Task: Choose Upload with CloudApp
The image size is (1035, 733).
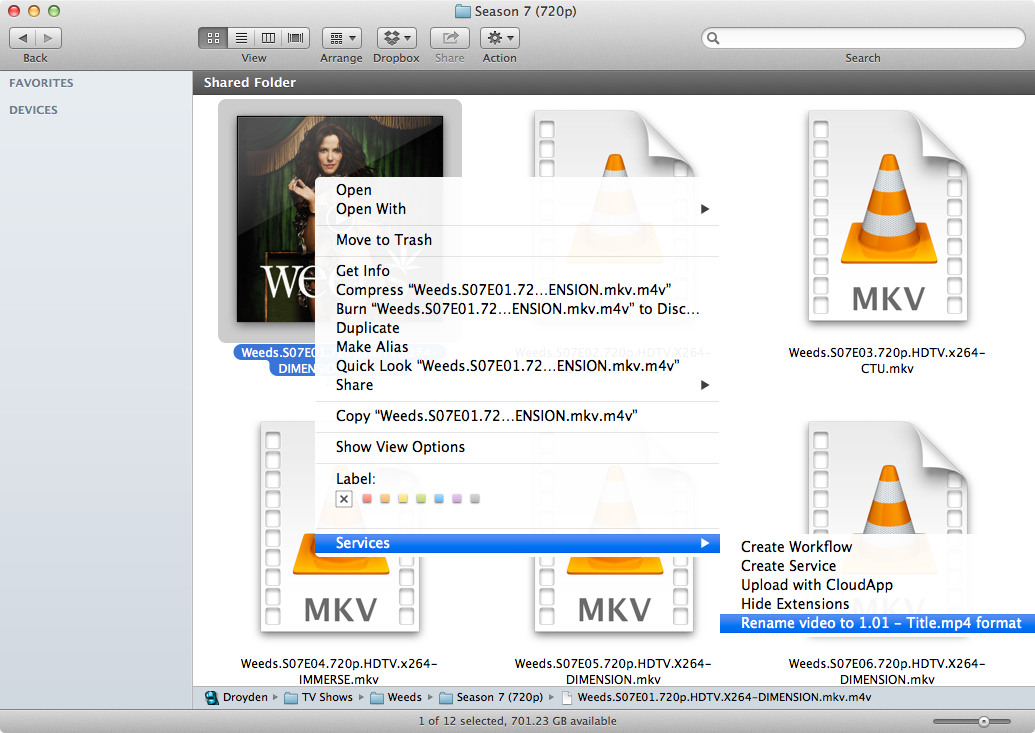Action: click(877, 585)
